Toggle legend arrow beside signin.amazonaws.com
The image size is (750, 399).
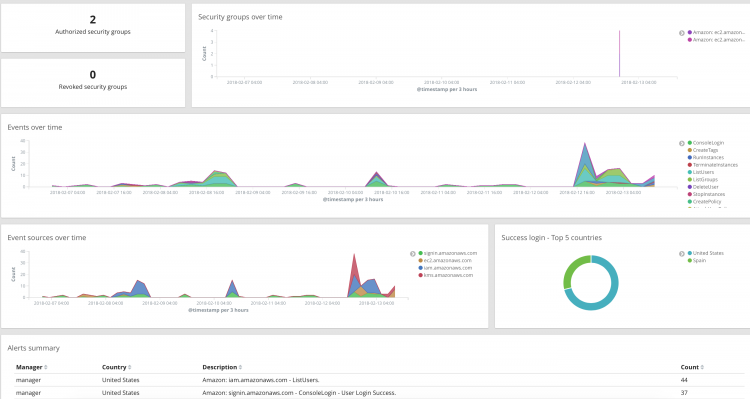[412, 254]
